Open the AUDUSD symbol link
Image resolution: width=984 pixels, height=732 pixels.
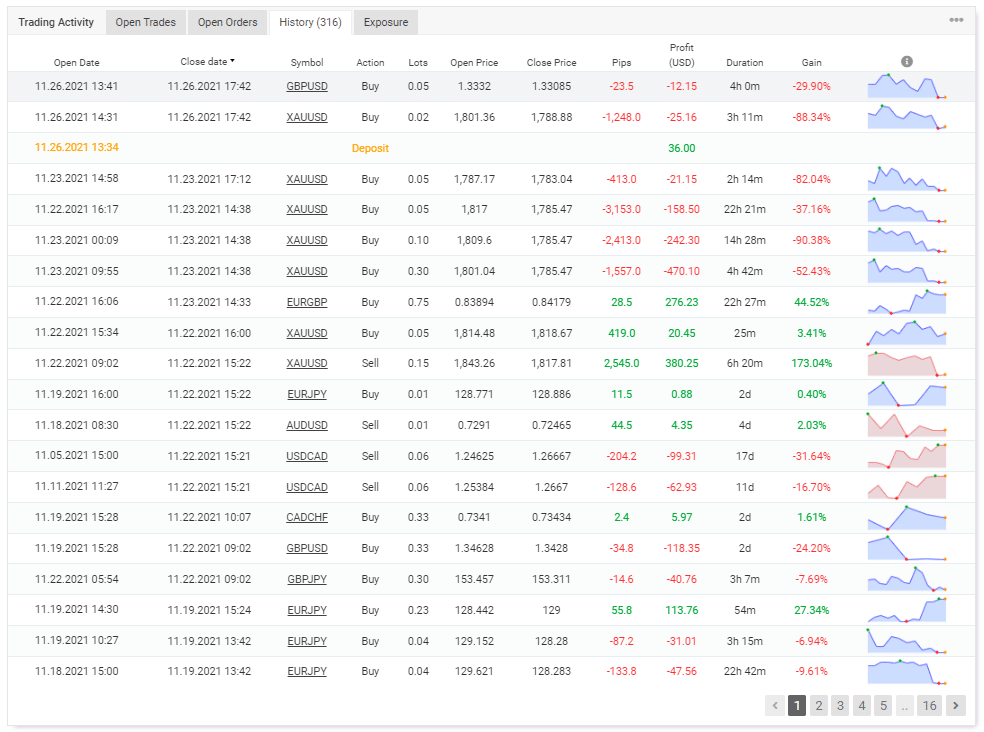click(x=307, y=425)
